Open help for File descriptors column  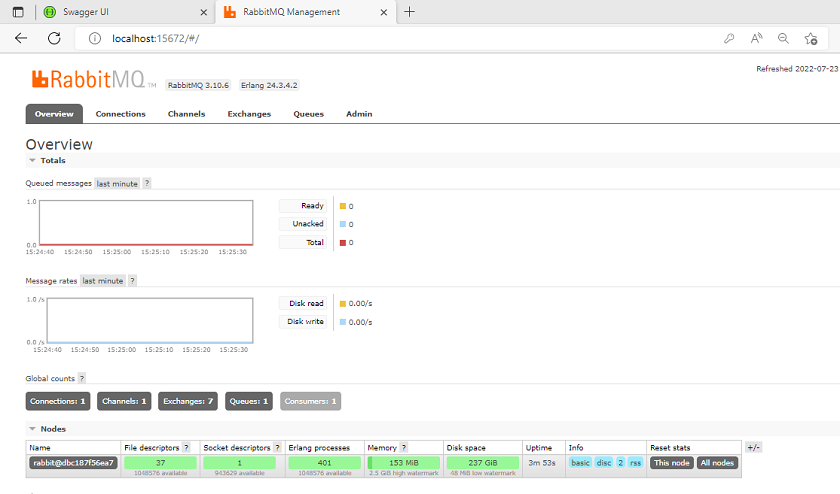[x=186, y=447]
